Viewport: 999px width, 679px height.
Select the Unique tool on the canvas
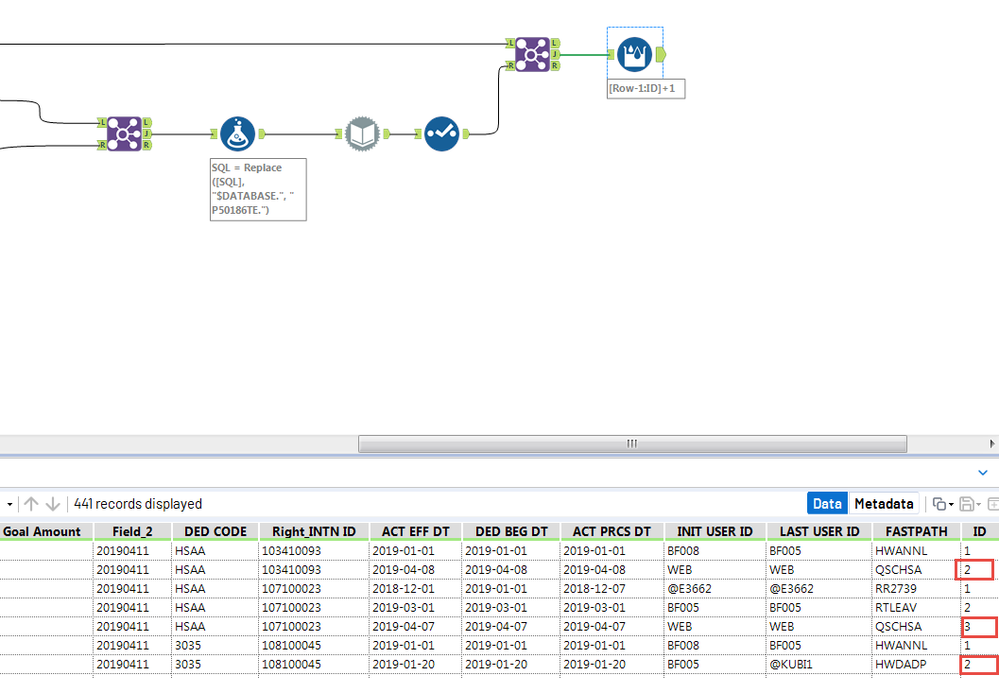point(440,133)
